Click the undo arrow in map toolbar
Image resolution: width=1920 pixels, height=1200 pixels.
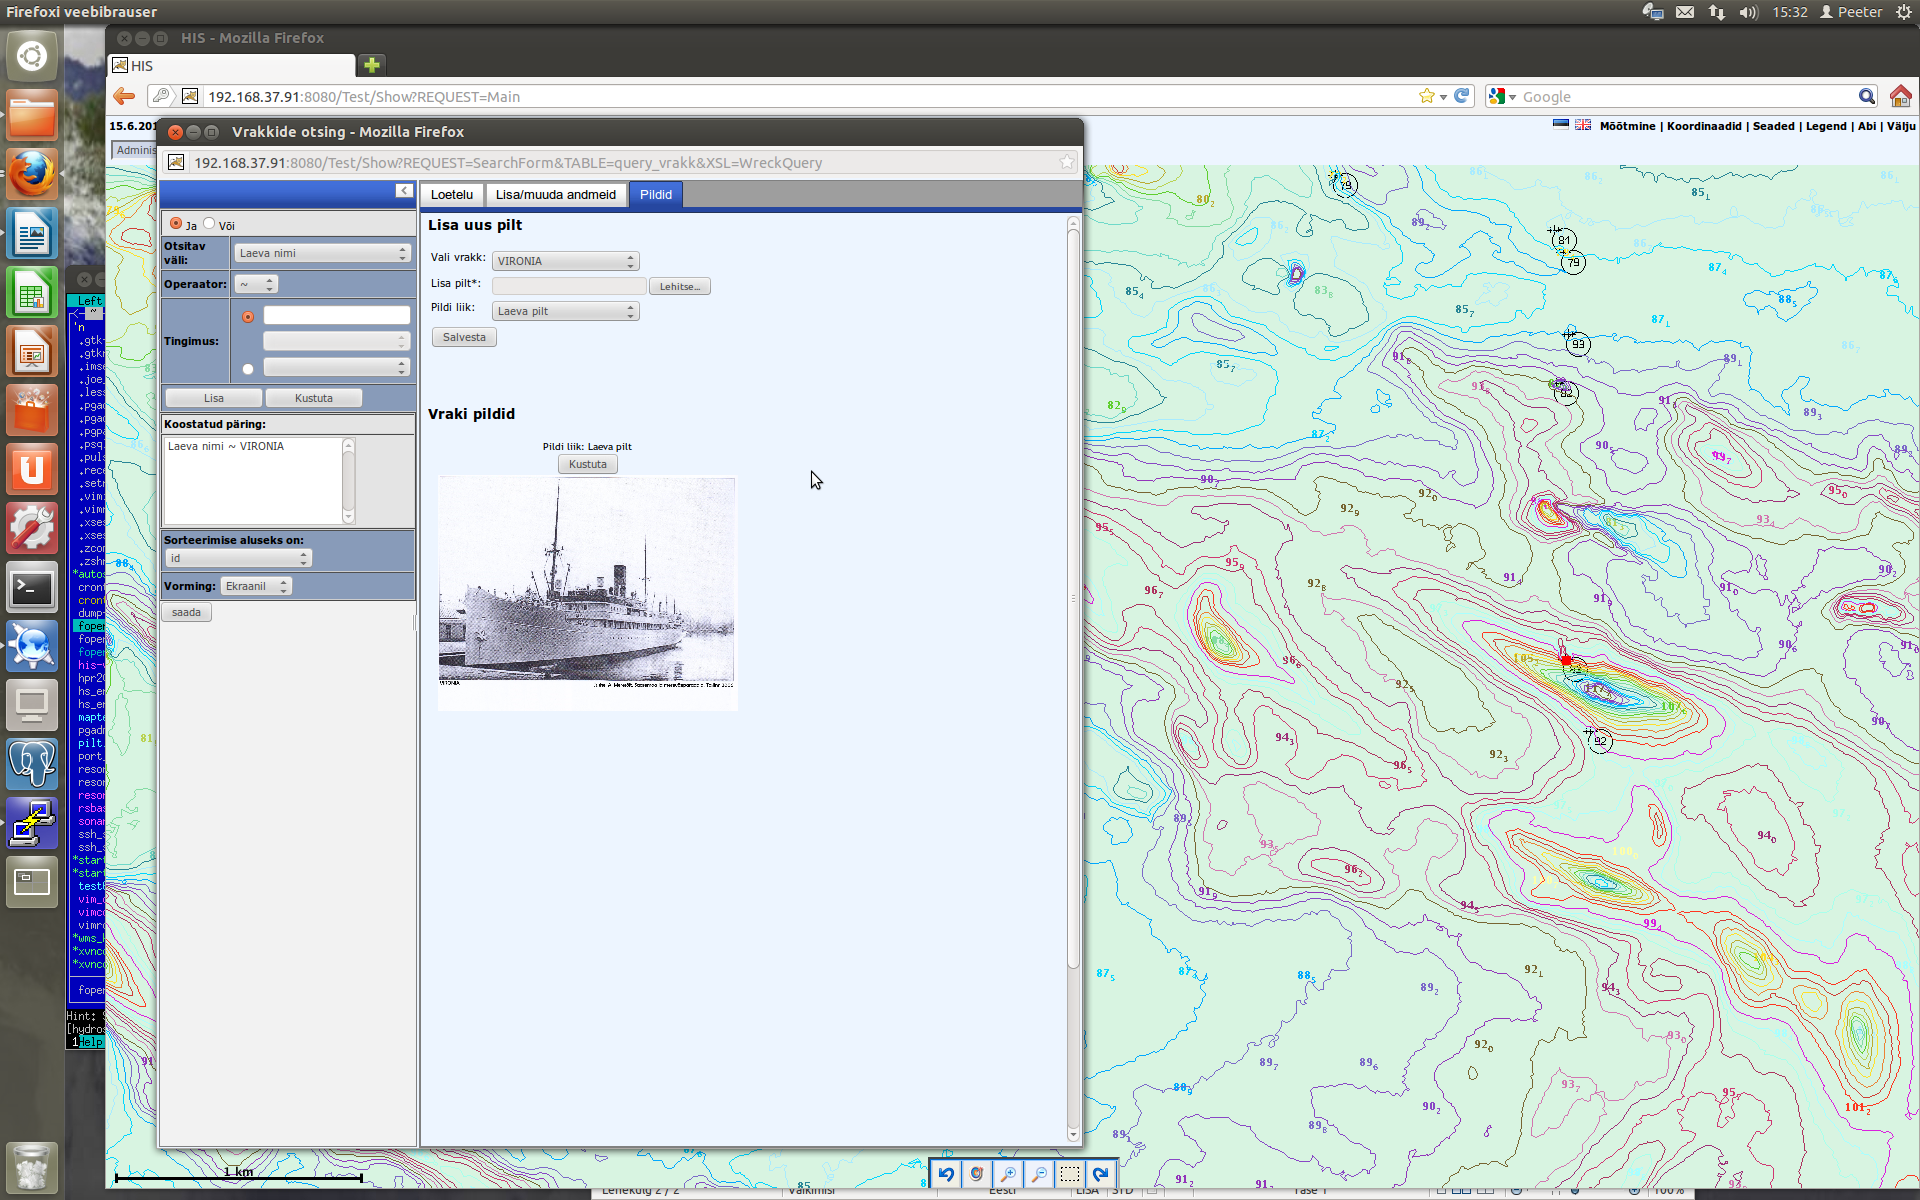click(x=946, y=1173)
